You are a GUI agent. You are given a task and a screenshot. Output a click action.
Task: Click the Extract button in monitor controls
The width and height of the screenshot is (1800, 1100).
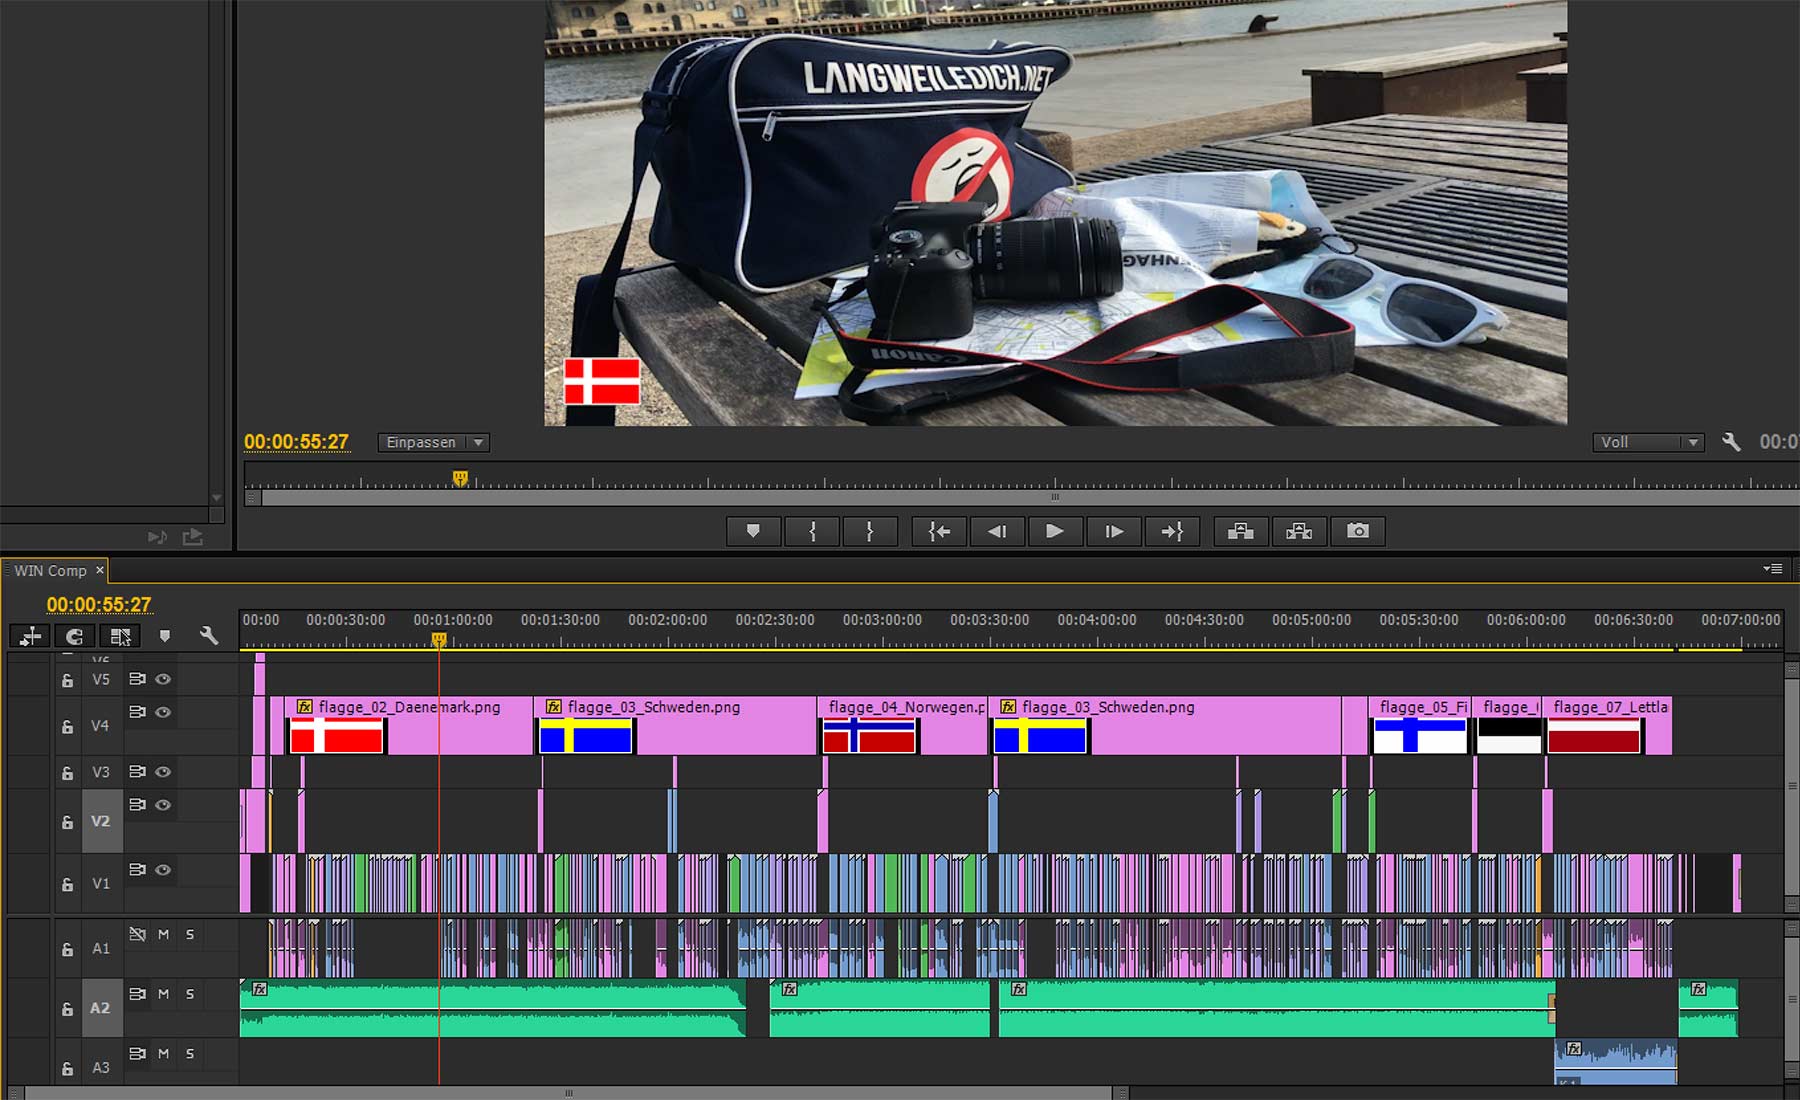1298,531
